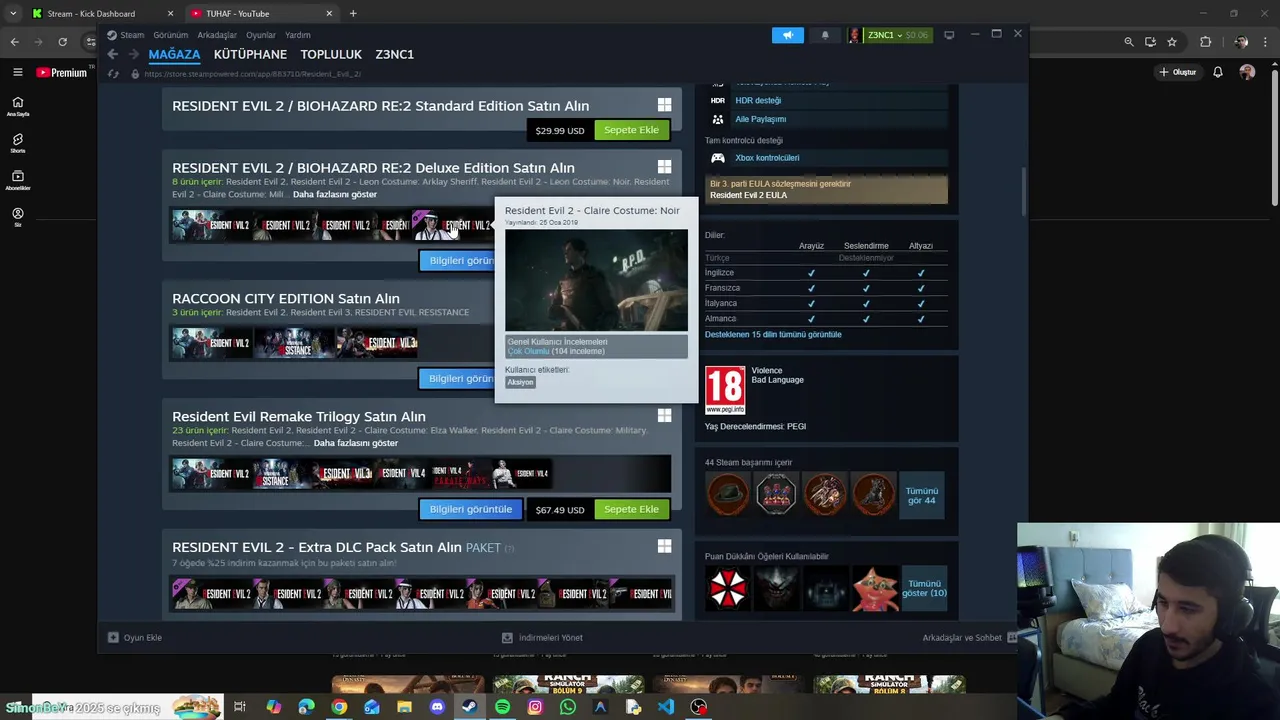Open Steam announcements megaphone button

788,35
